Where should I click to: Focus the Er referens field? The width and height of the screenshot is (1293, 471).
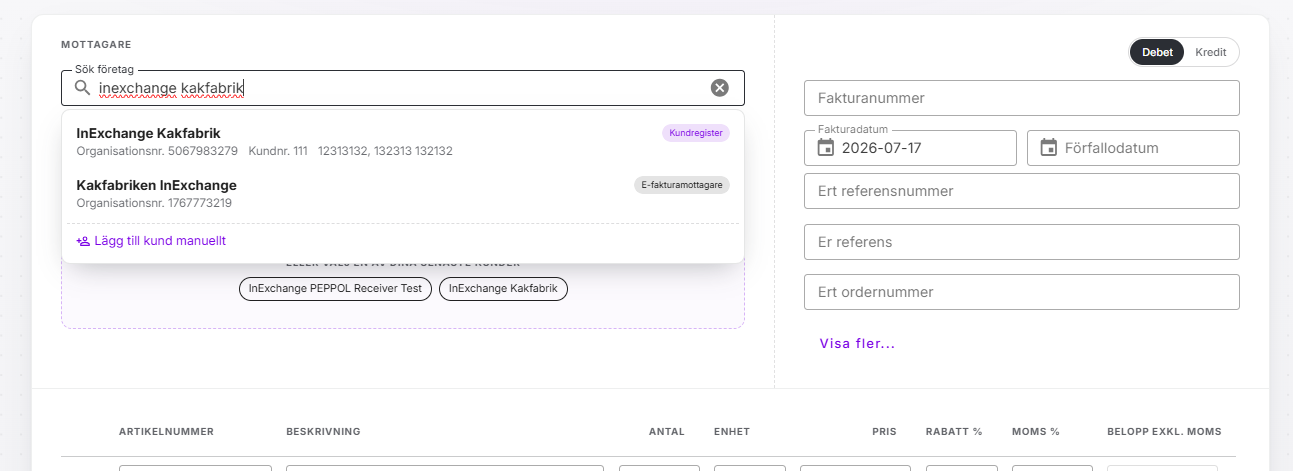coord(1022,242)
